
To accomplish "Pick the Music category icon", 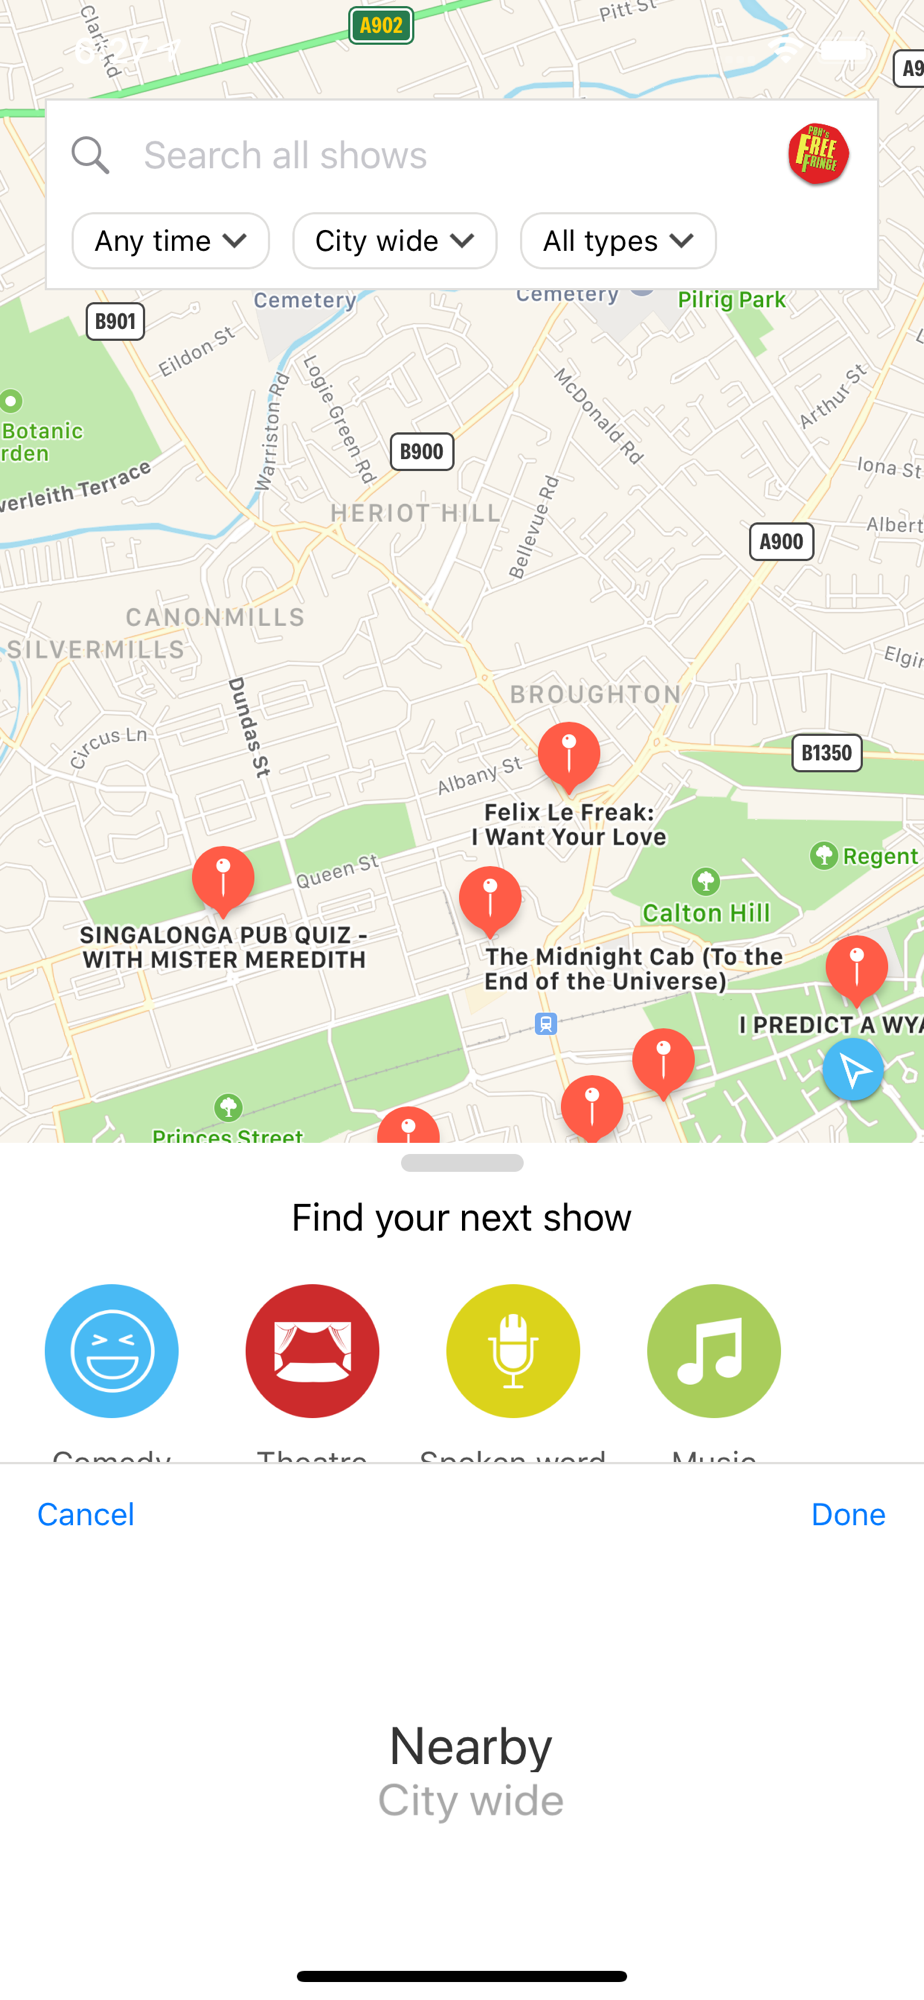I will click(x=714, y=1351).
